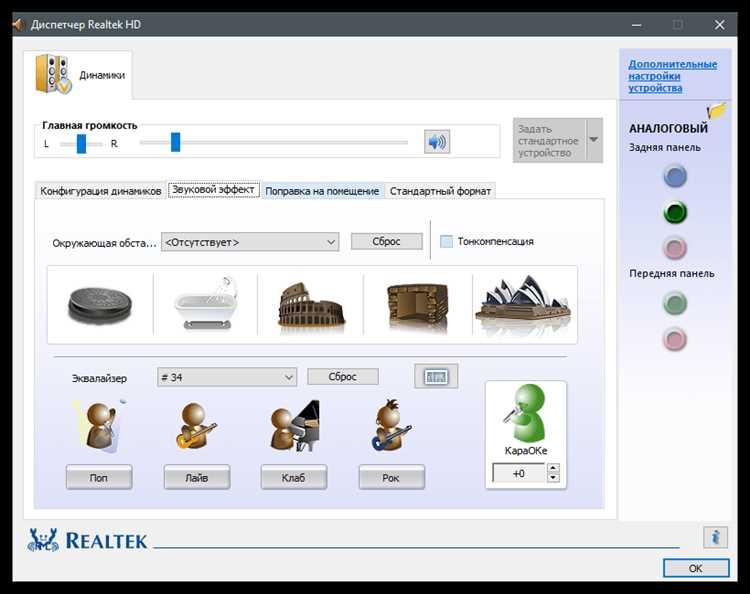Switch to the Конфигурация динамиков tab
Viewport: 750px width, 594px height.
(x=100, y=191)
